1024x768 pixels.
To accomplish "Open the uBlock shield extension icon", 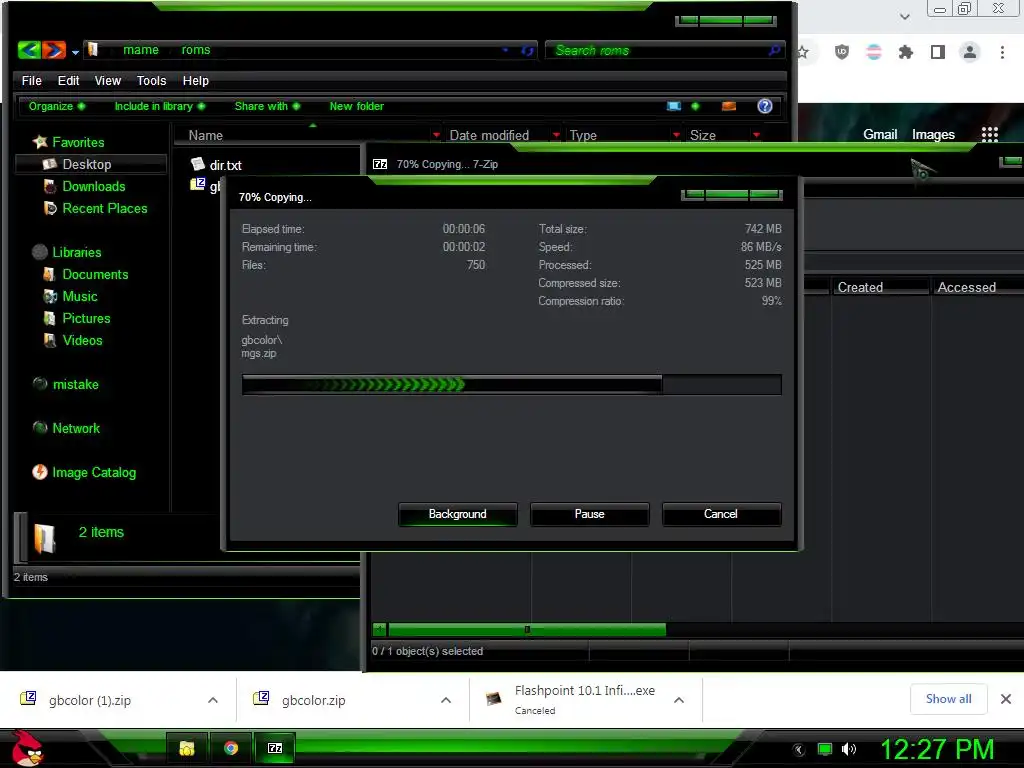I will 842,52.
